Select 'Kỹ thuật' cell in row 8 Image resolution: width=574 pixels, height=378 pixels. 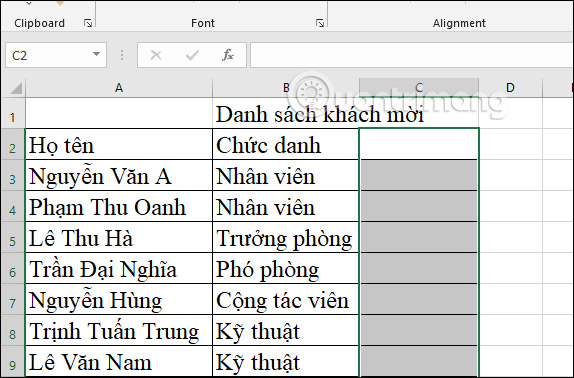point(286,330)
